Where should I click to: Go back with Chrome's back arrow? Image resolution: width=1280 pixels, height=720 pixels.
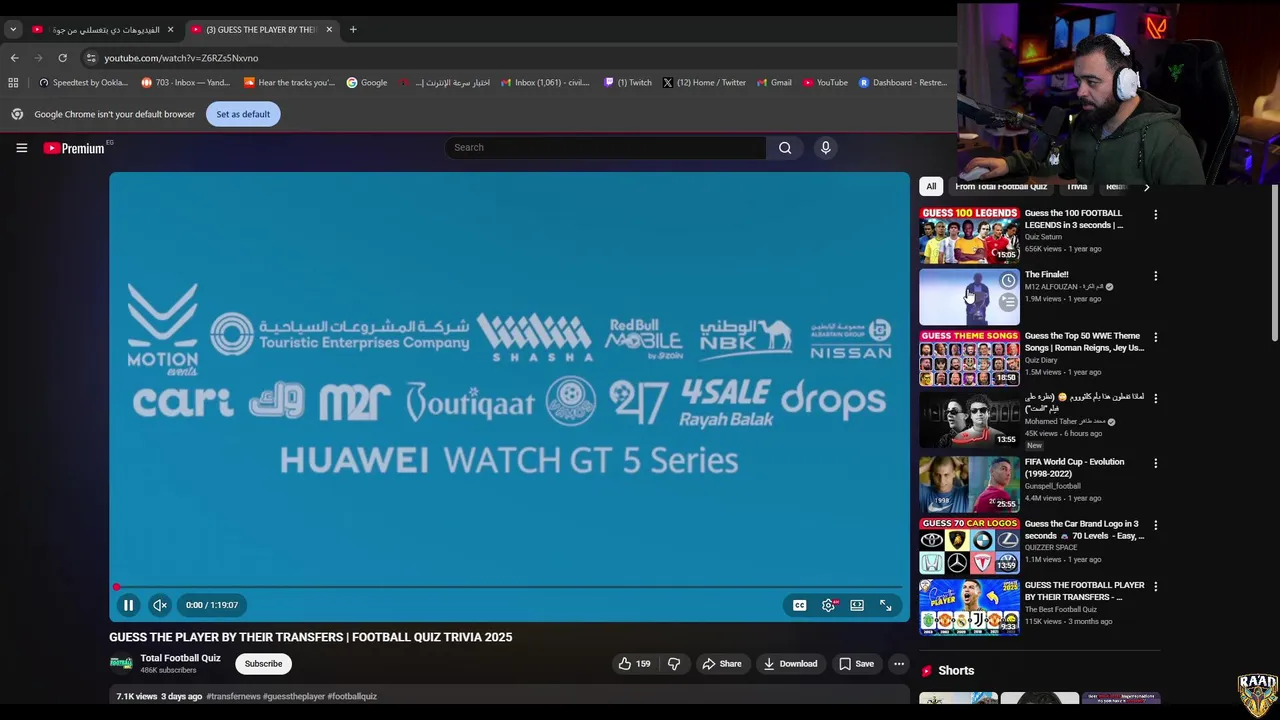point(14,58)
